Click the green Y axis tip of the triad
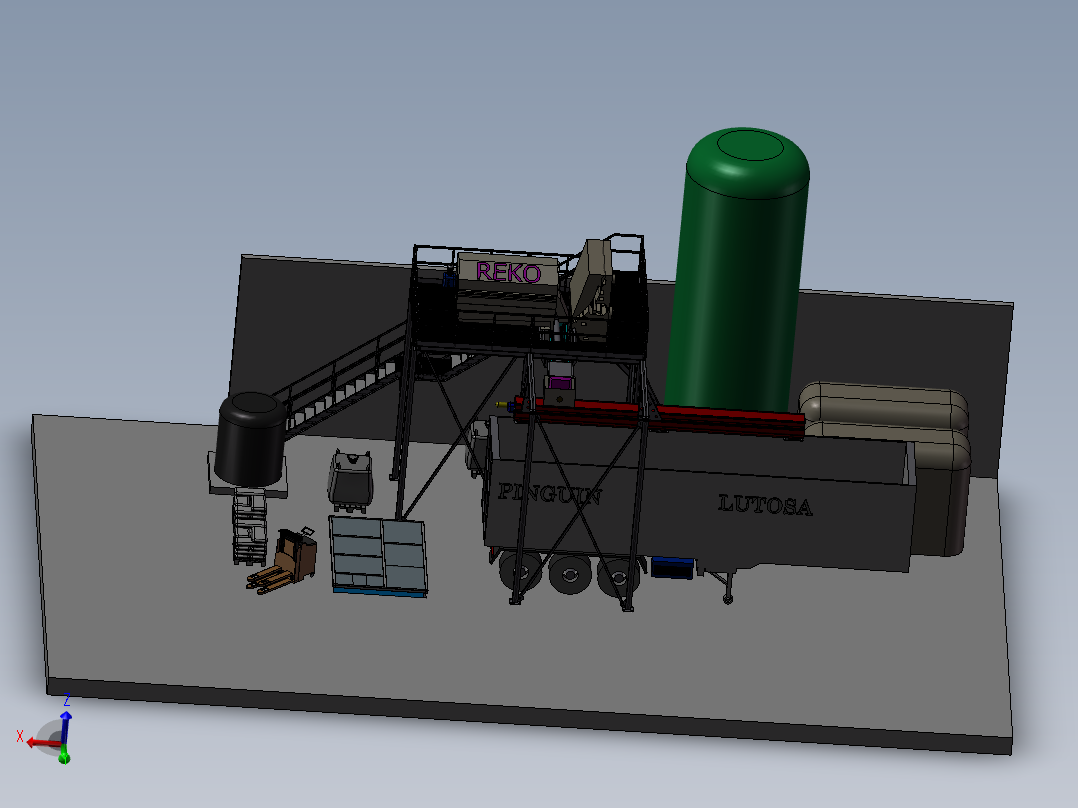1078x808 pixels. [x=64, y=758]
